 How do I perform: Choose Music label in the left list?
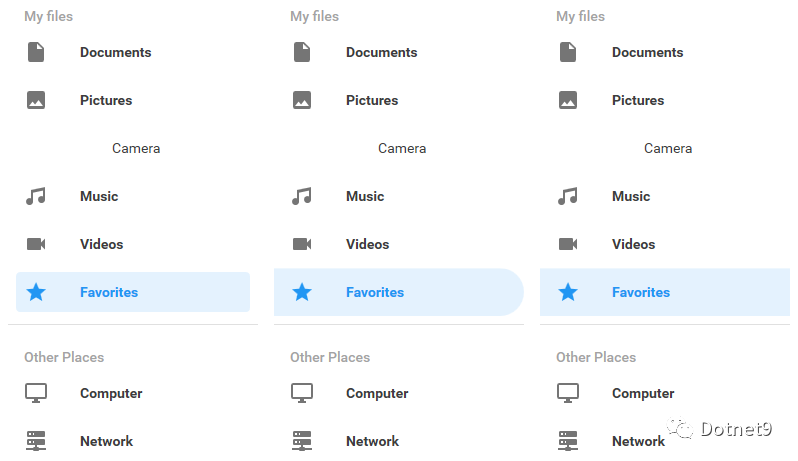(99, 196)
